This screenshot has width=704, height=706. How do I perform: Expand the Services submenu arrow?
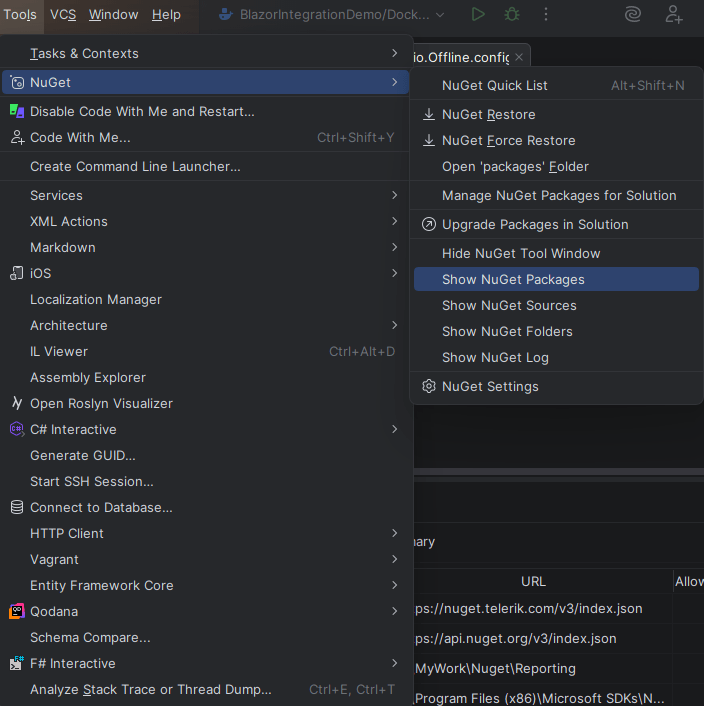(x=394, y=195)
